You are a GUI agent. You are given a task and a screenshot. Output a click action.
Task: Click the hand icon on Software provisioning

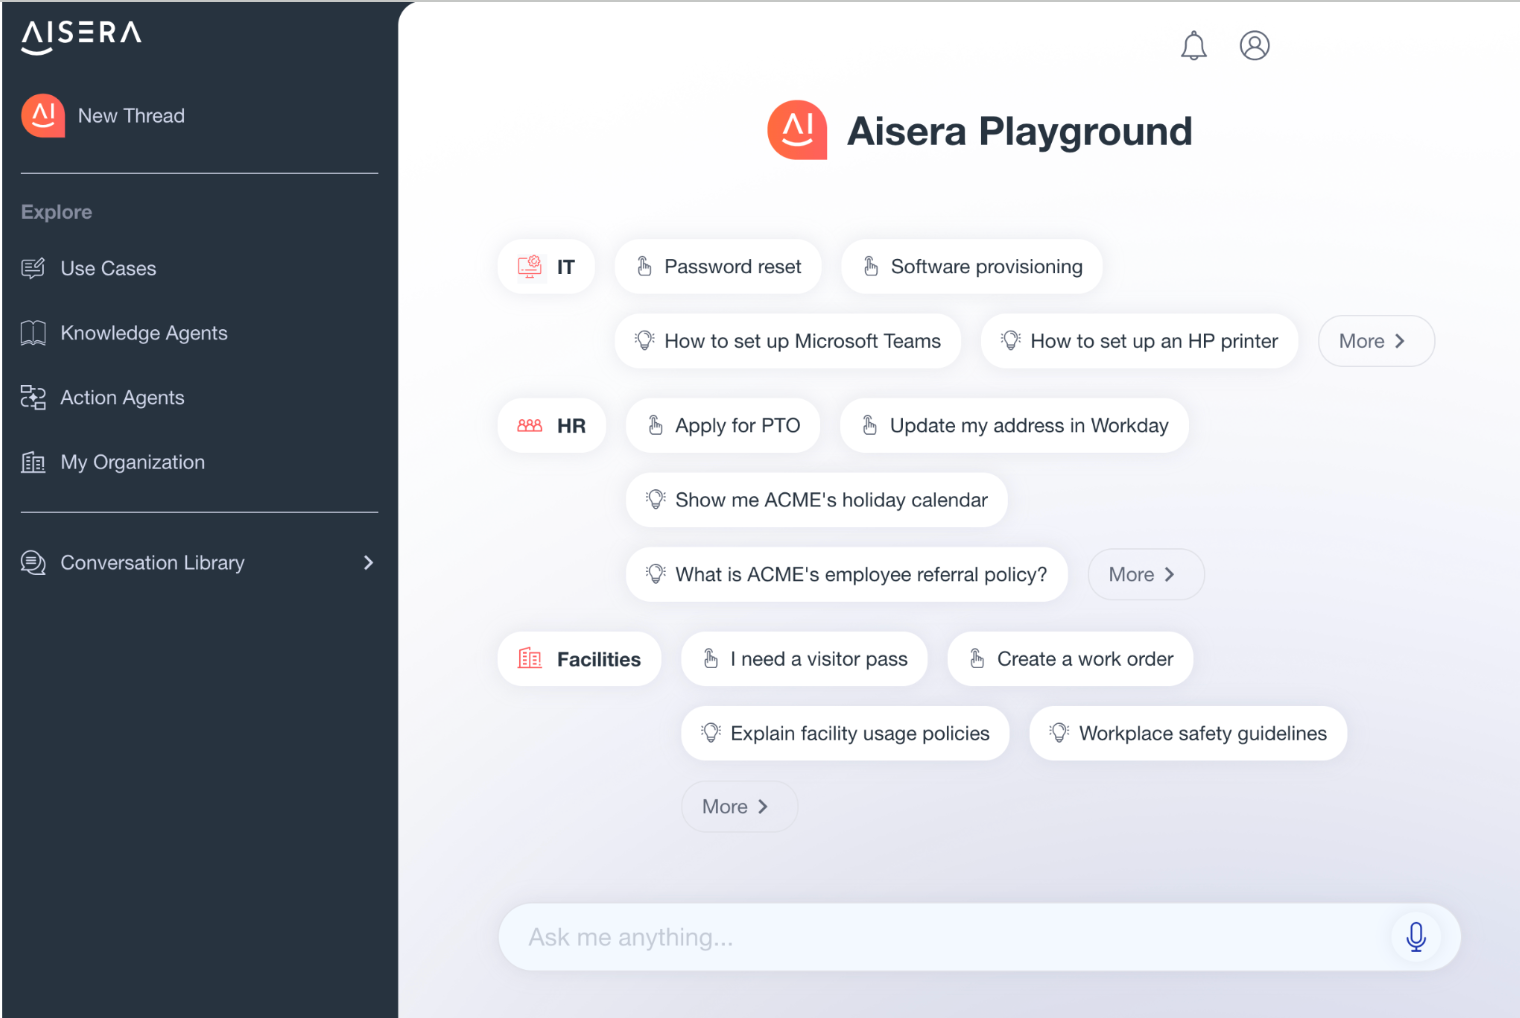point(871,267)
